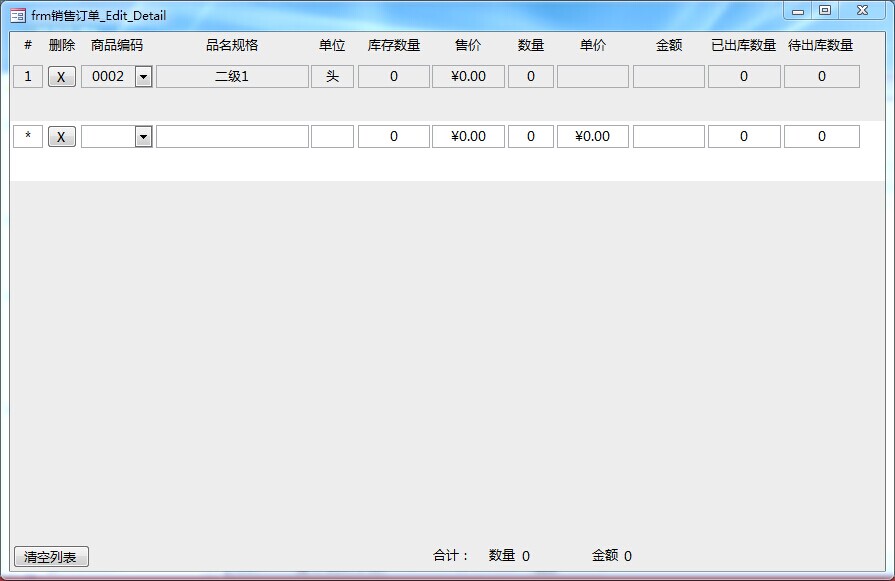Select the 0002 product code field
The width and height of the screenshot is (895, 581).
(x=108, y=76)
